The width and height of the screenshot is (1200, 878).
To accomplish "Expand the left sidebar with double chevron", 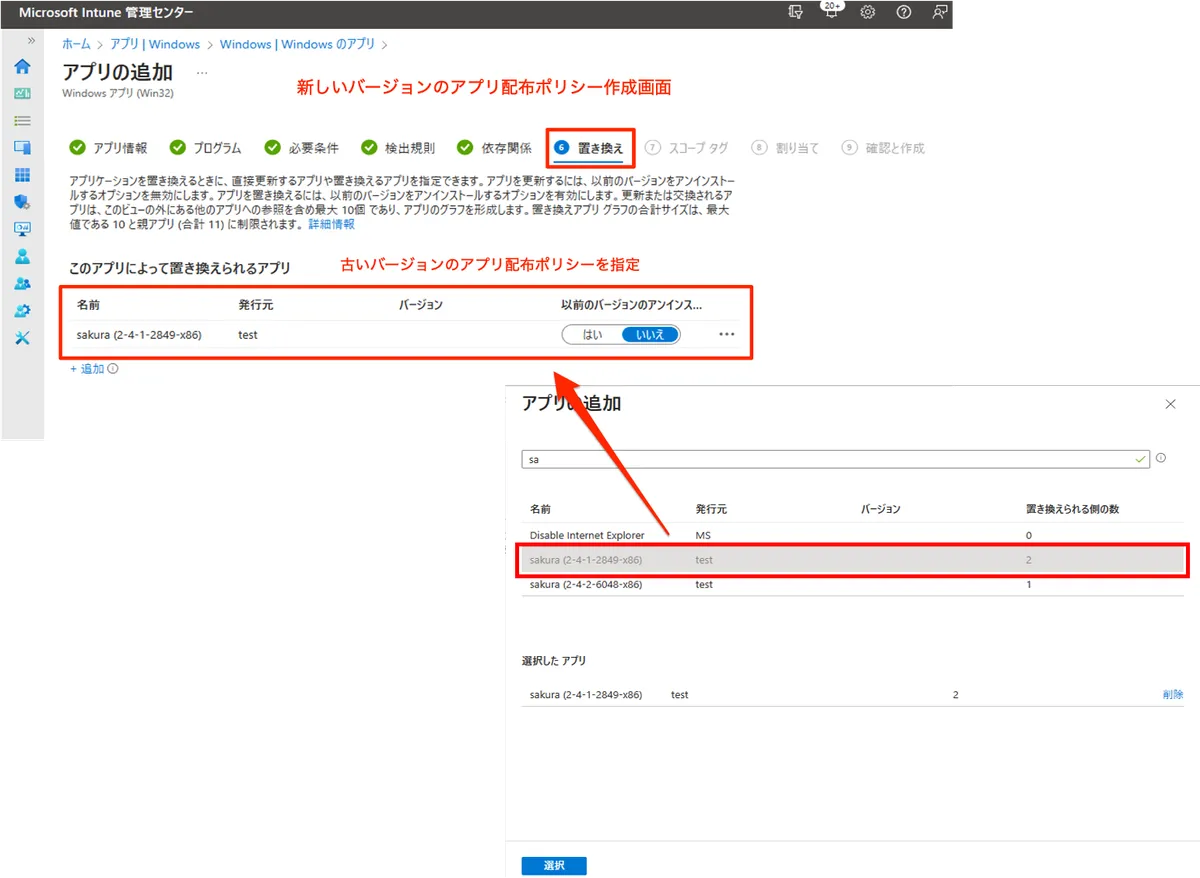I will [x=31, y=41].
